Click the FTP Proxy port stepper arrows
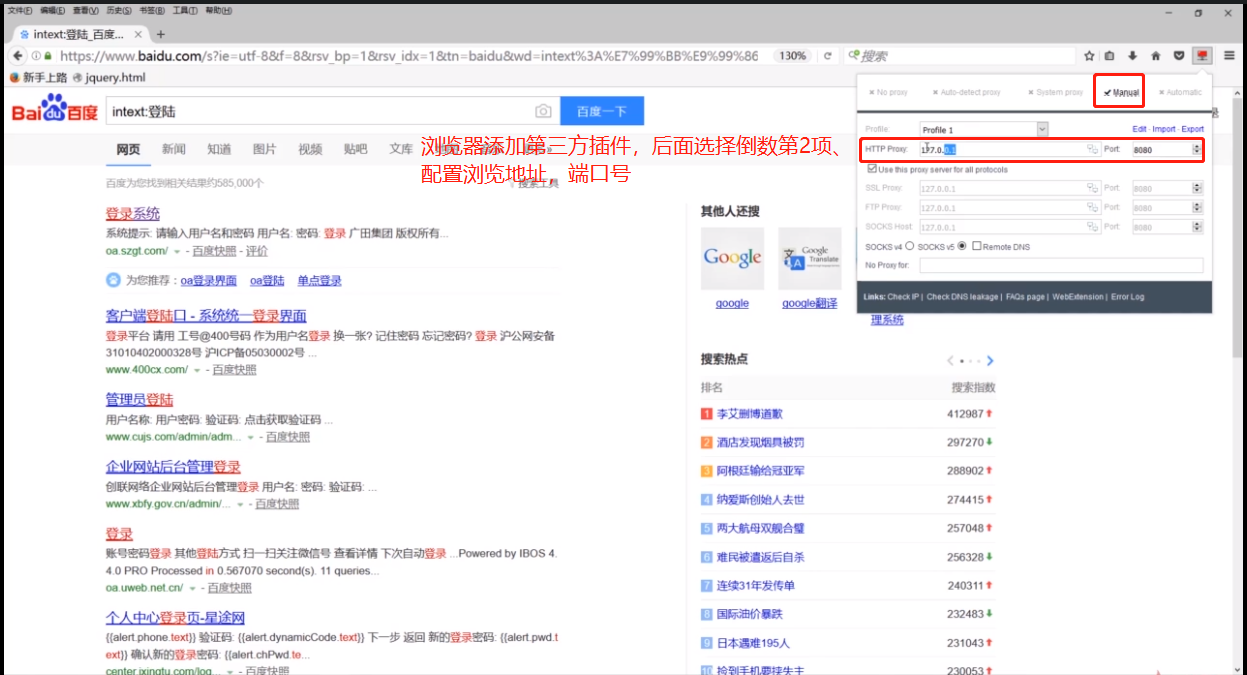The image size is (1247, 675). coord(1197,208)
